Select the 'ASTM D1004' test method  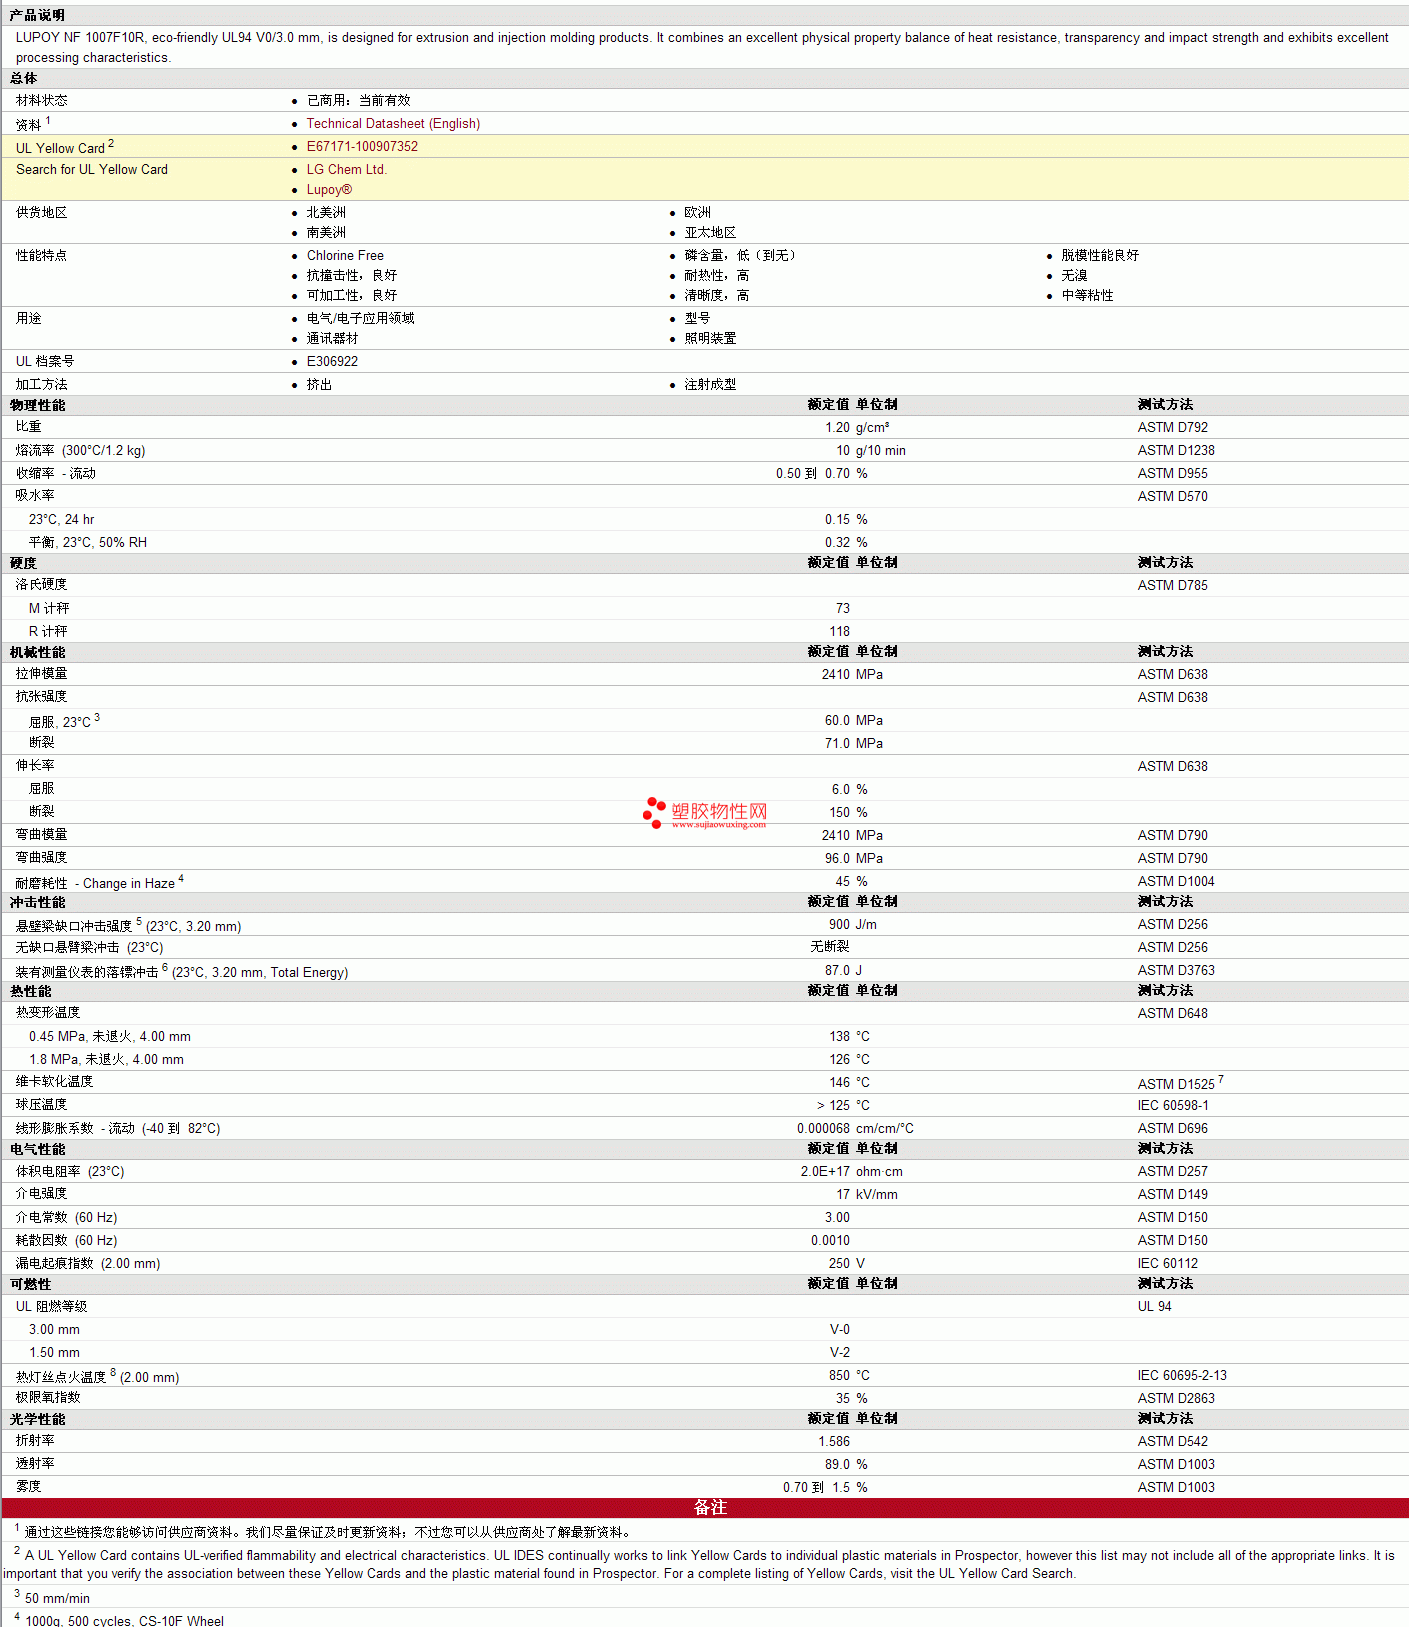[x=1176, y=882]
